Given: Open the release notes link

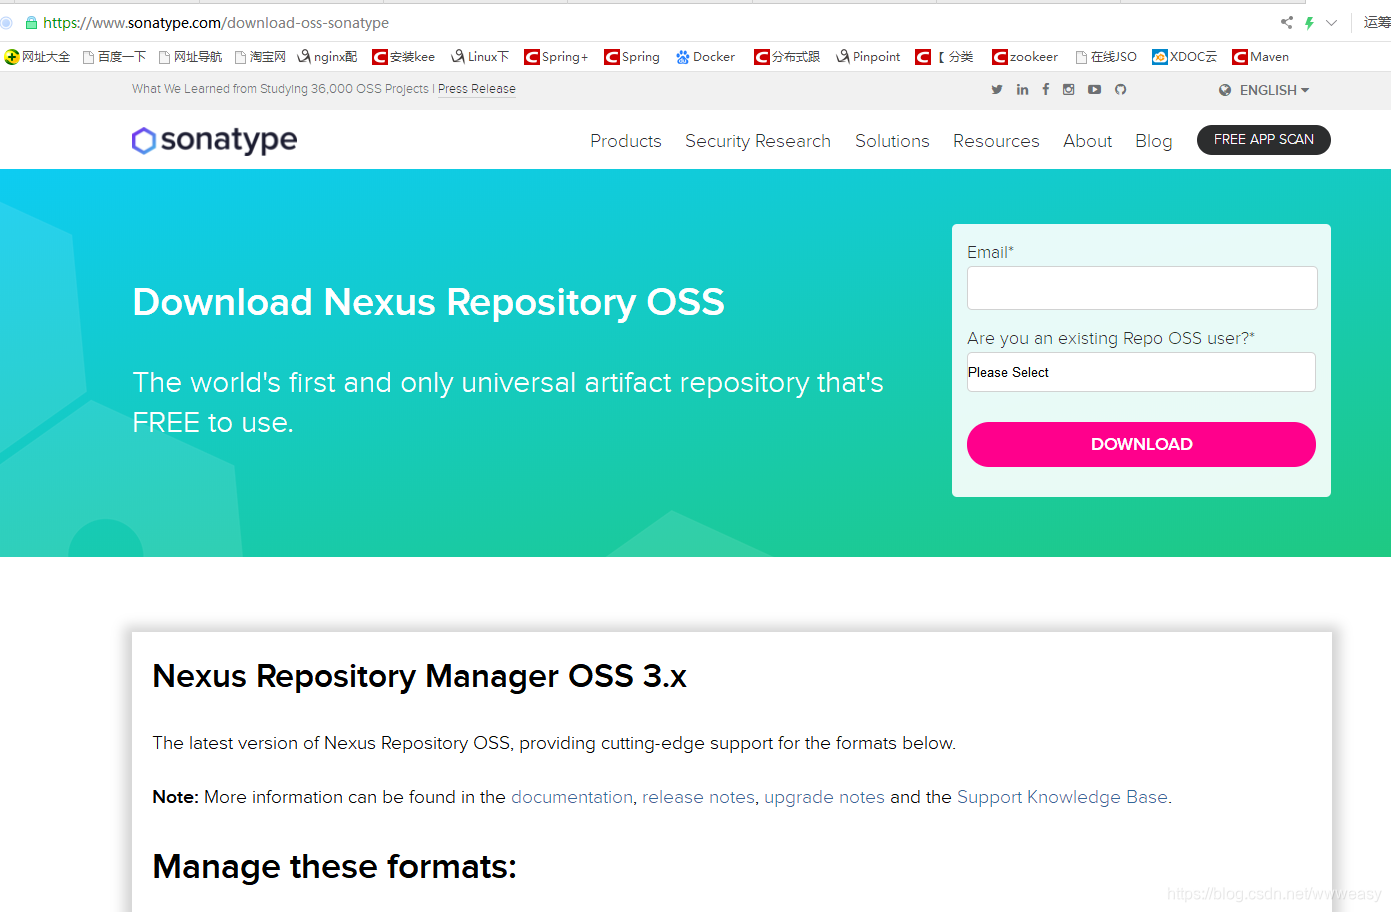Looking at the screenshot, I should click(698, 797).
